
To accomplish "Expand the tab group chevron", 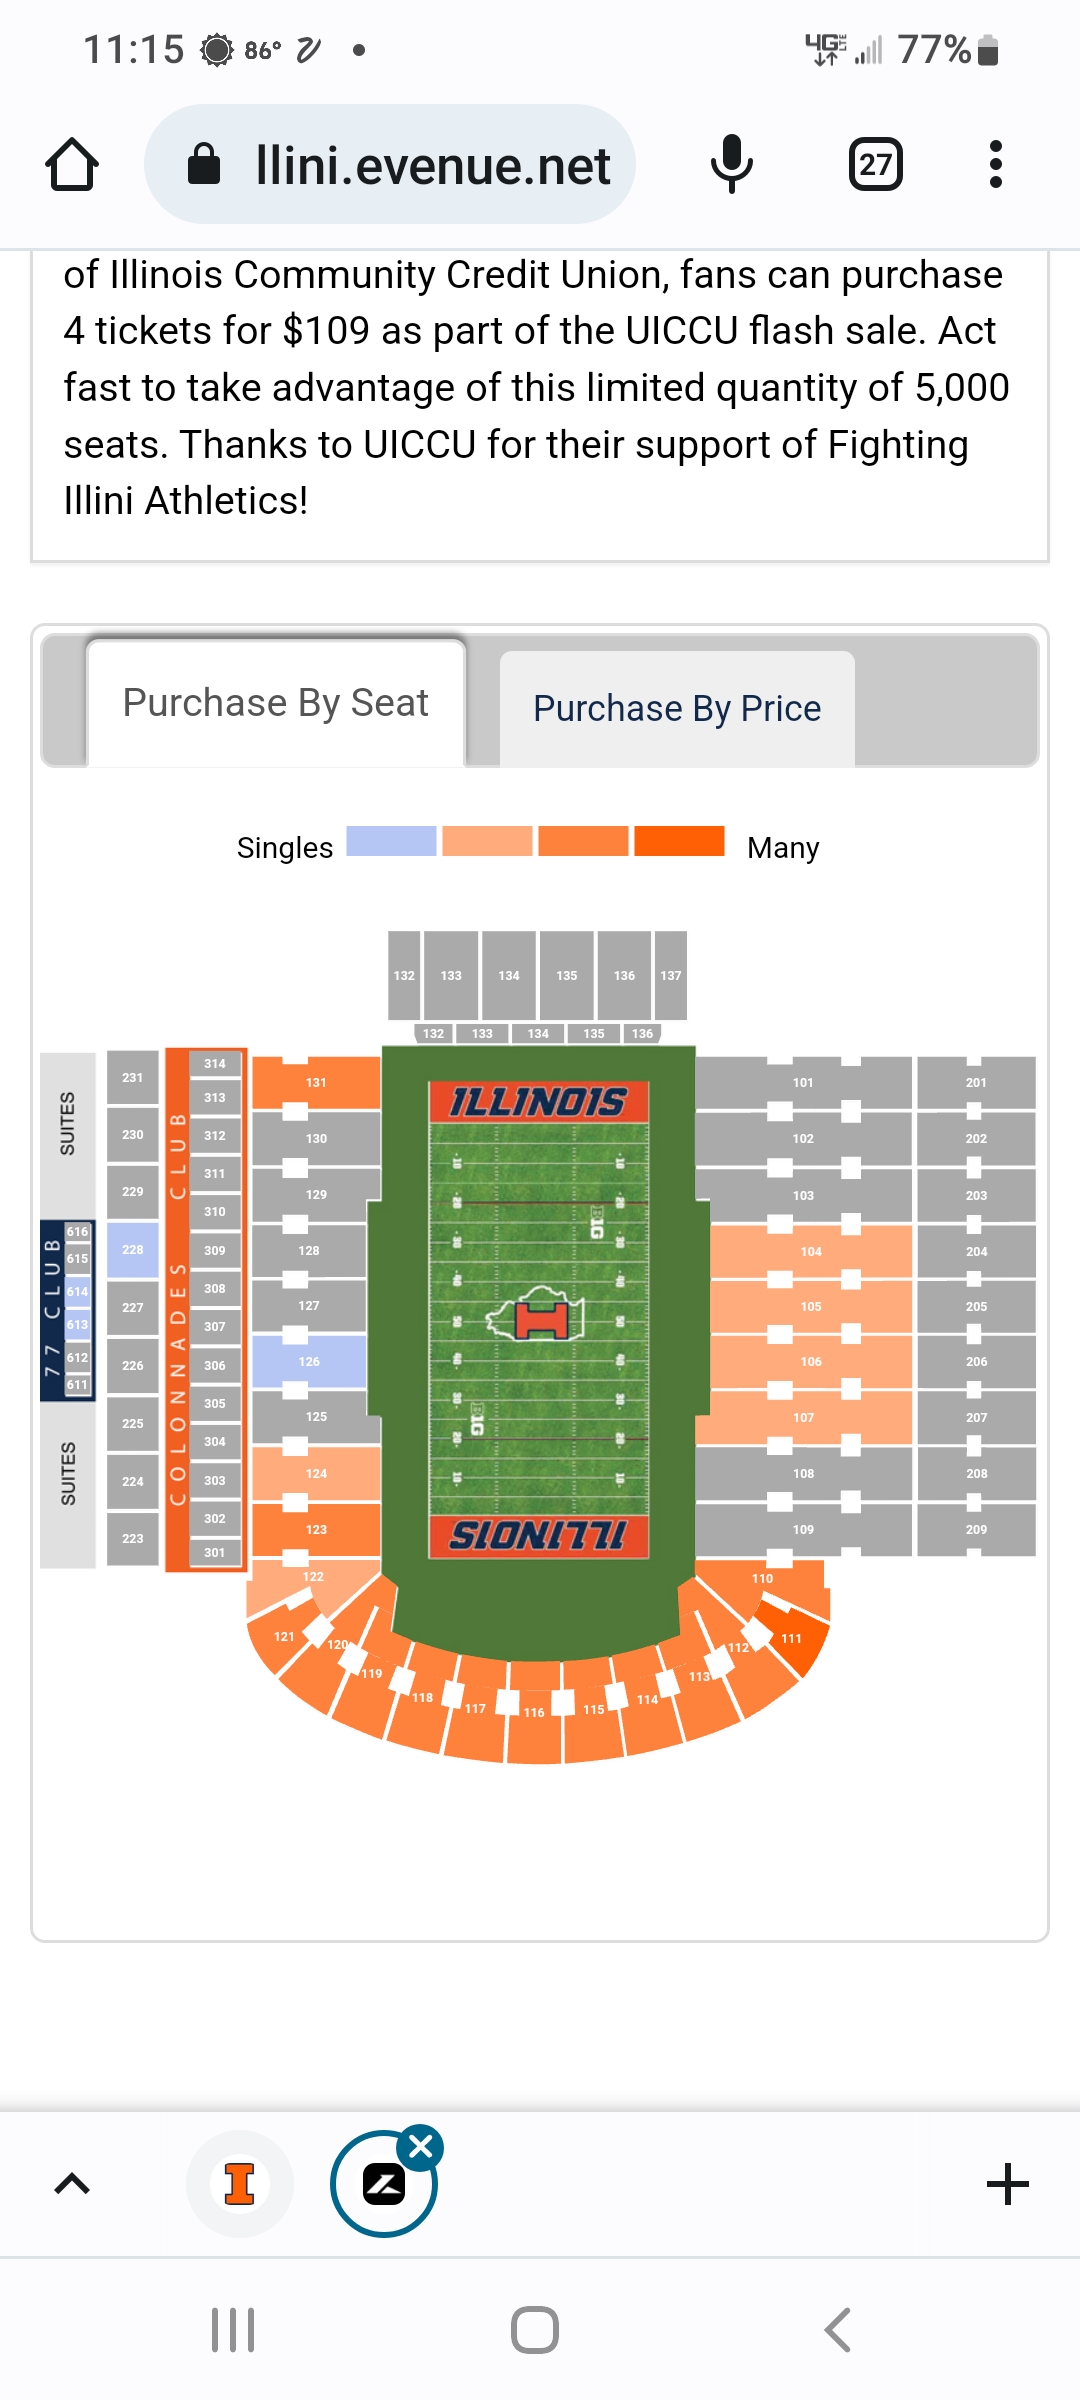I will [x=72, y=2184].
